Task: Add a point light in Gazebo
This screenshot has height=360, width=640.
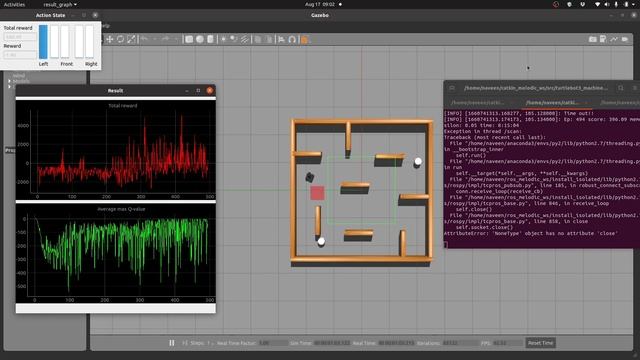Action: pyautogui.click(x=223, y=39)
